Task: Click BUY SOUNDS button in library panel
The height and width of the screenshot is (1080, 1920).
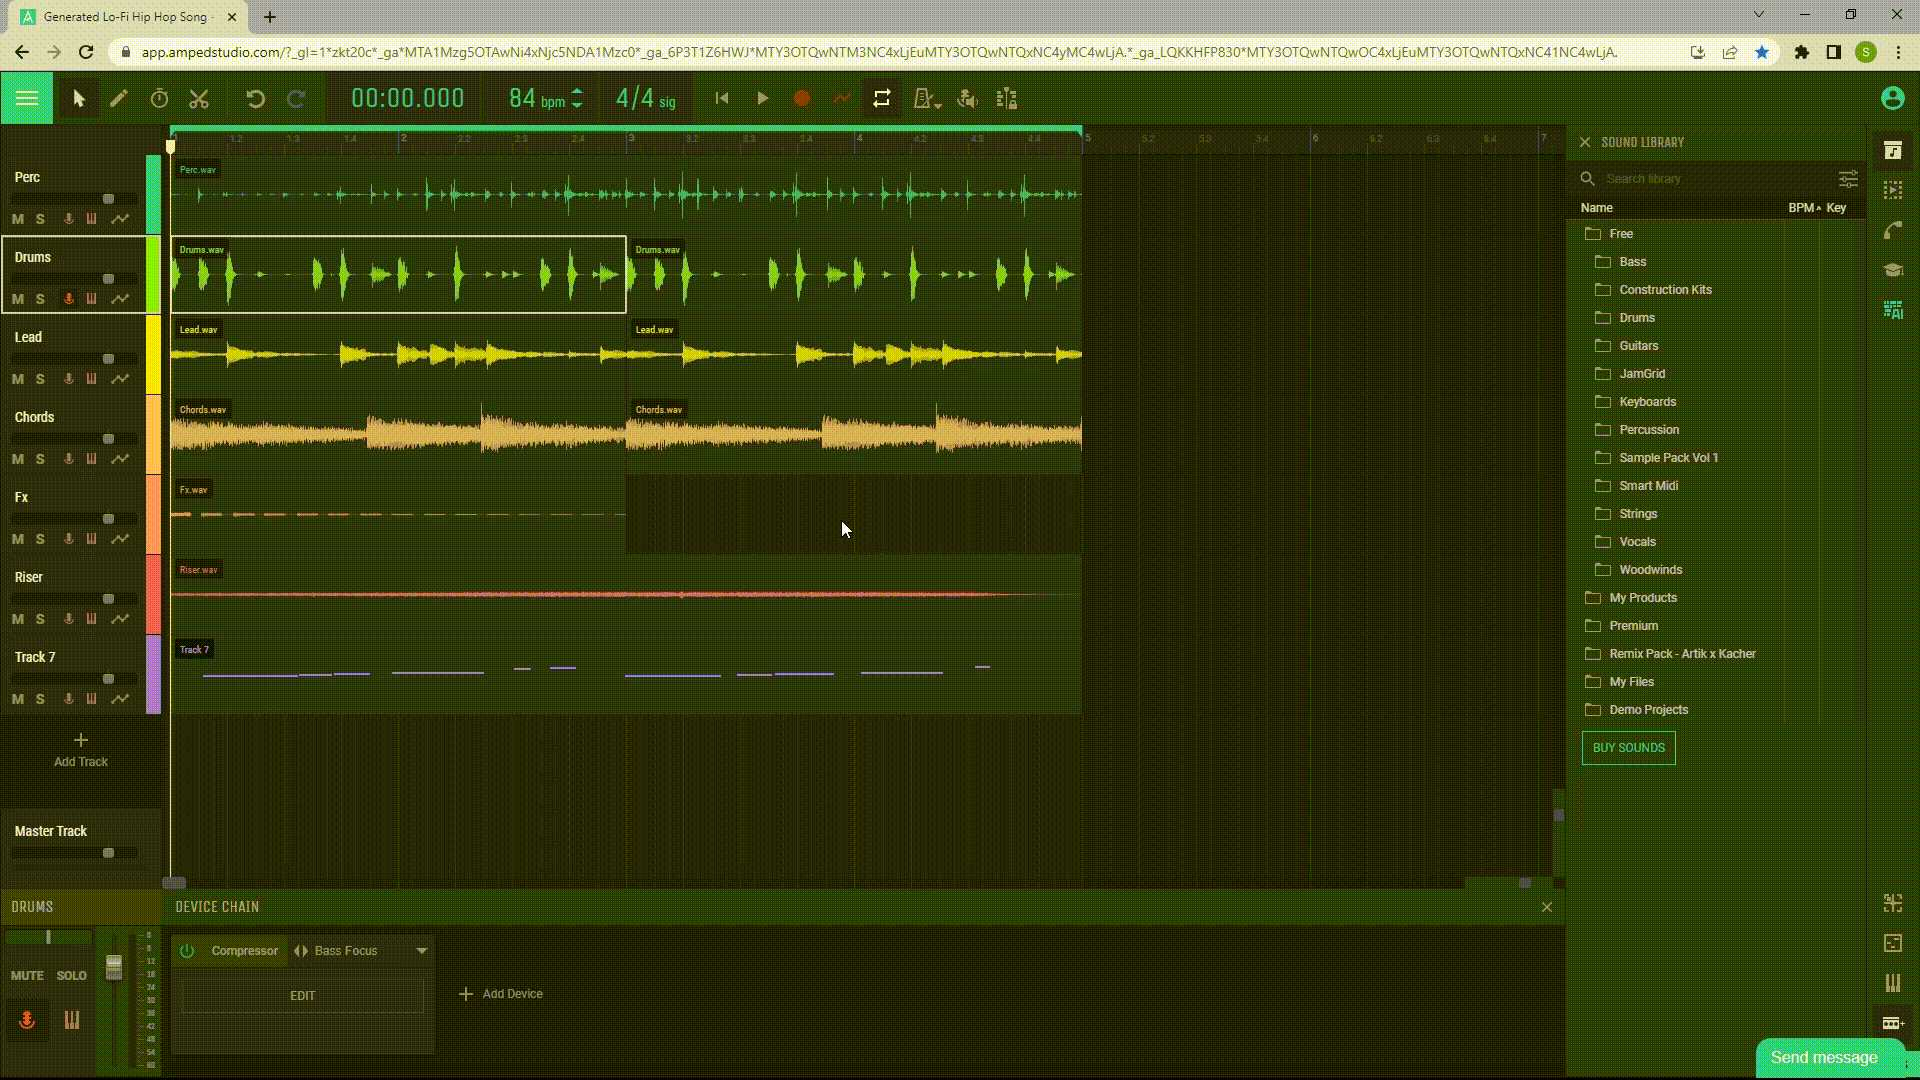Action: pos(1629,746)
